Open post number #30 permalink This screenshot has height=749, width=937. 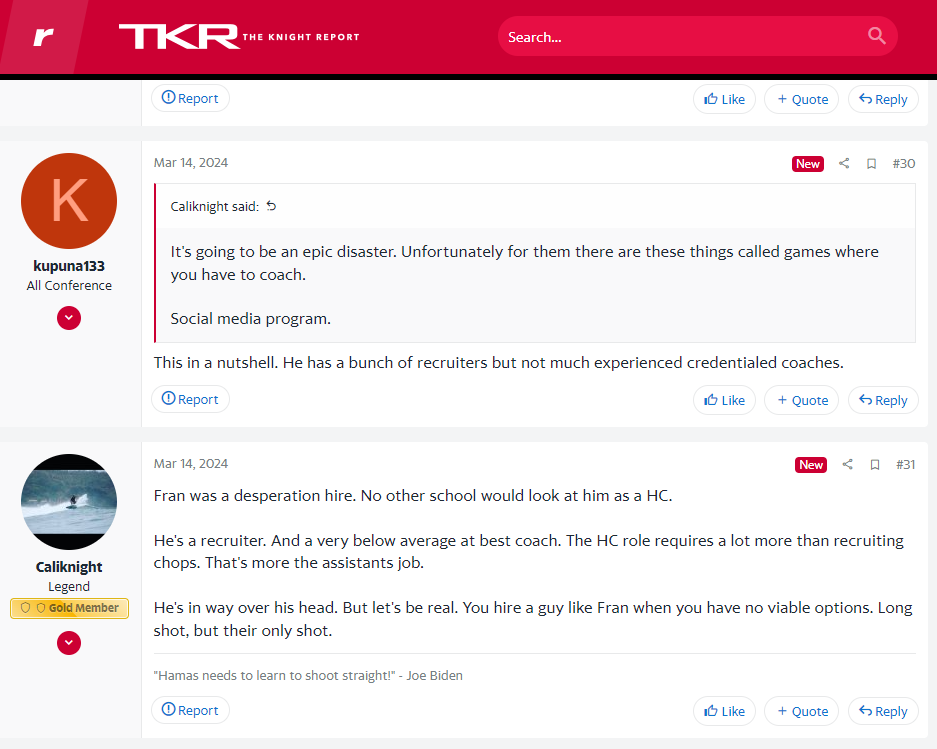click(903, 164)
